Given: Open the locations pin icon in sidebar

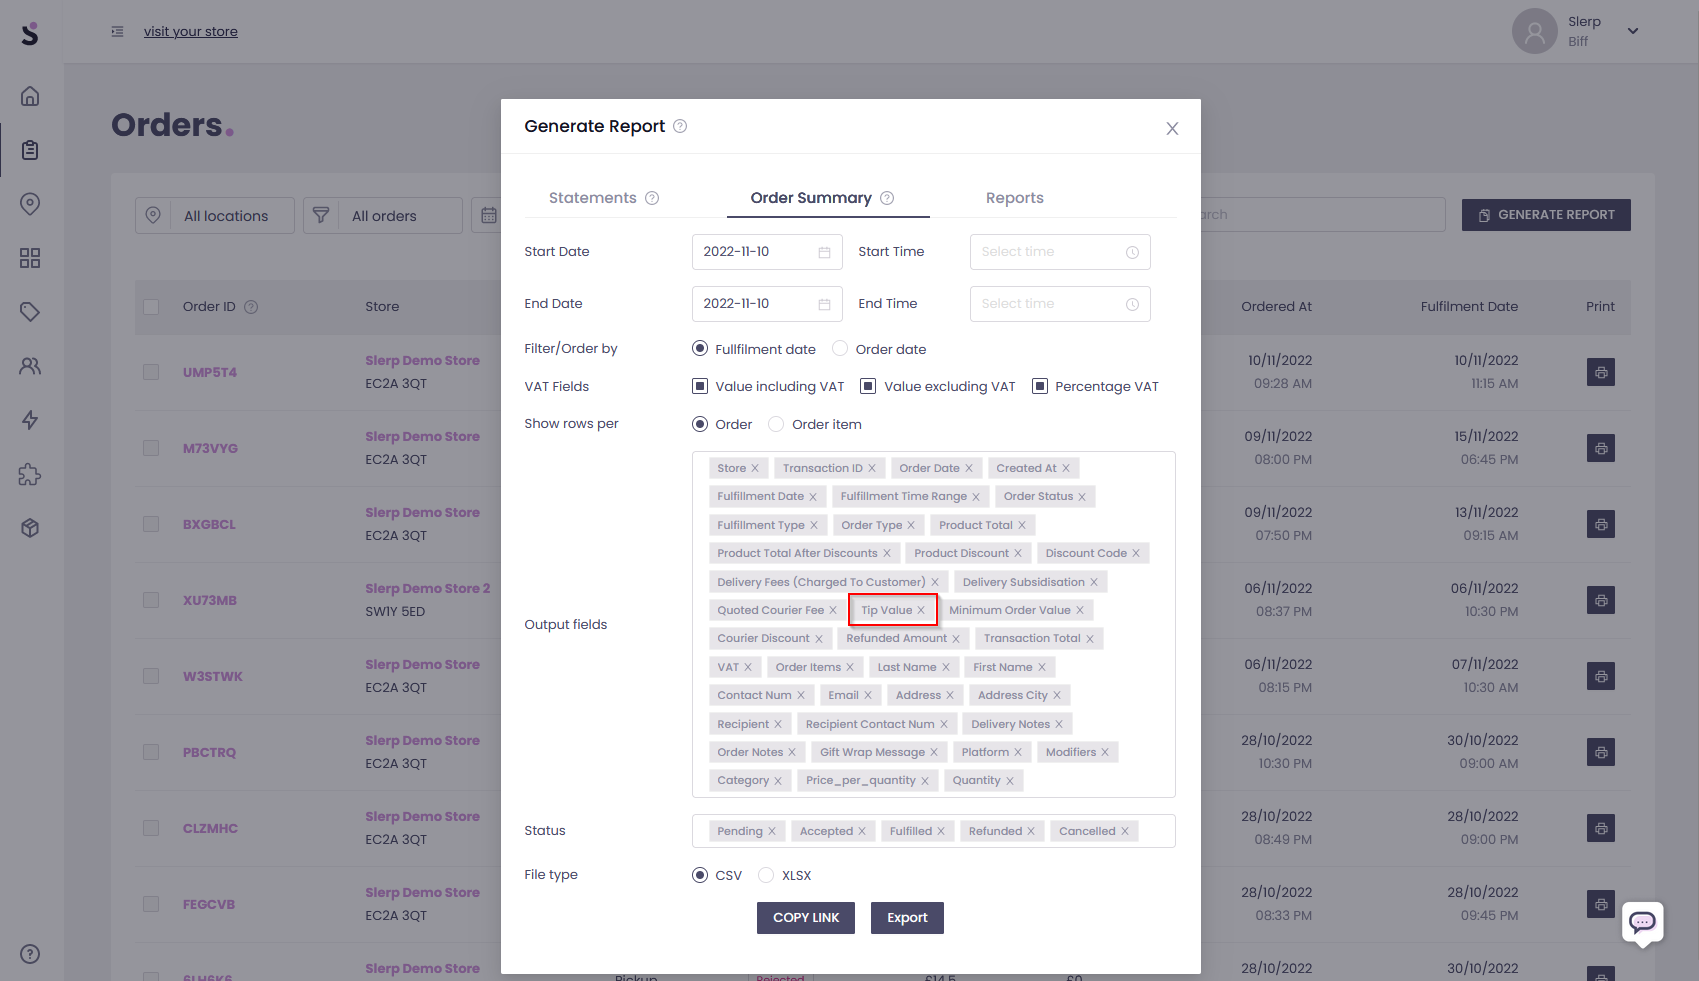Looking at the screenshot, I should pos(30,204).
